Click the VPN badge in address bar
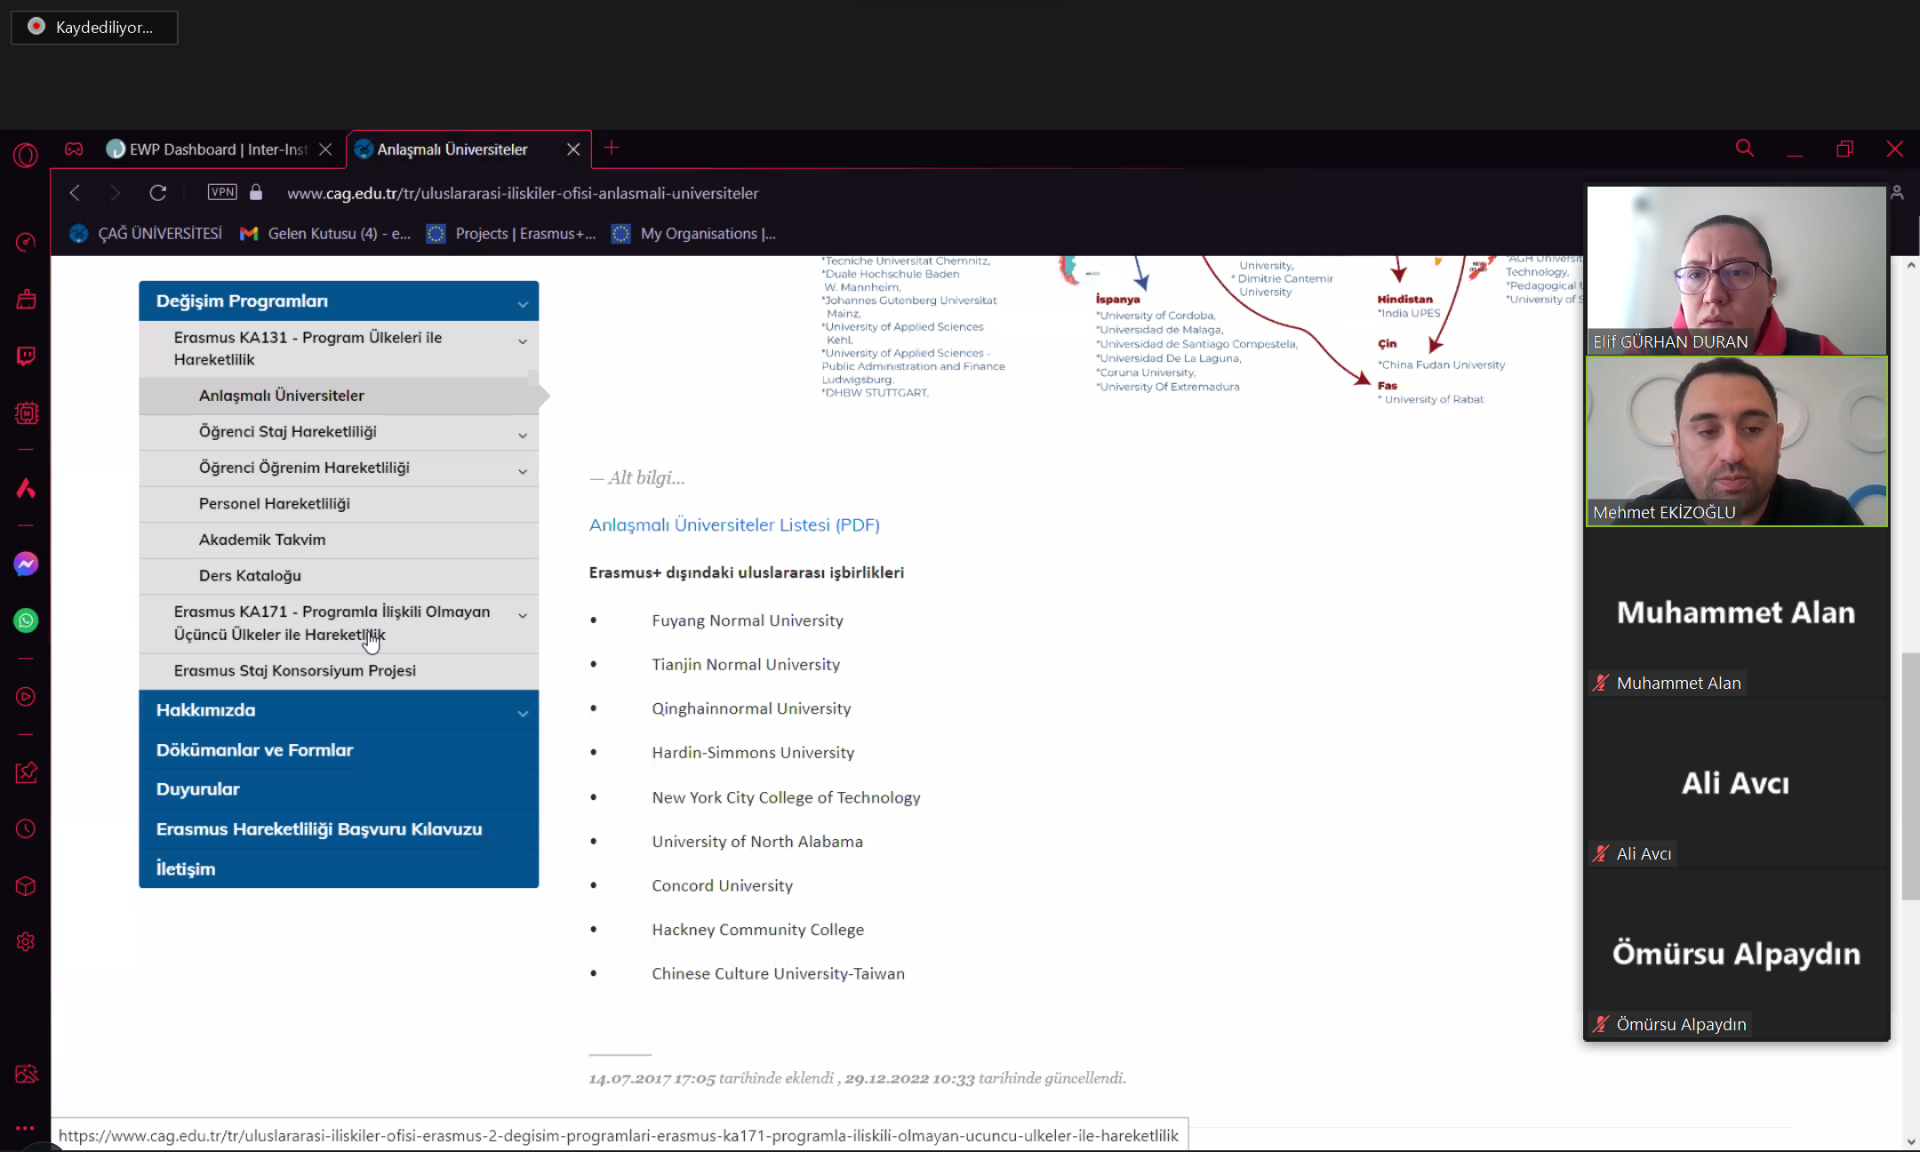The image size is (1920, 1152). click(x=222, y=192)
